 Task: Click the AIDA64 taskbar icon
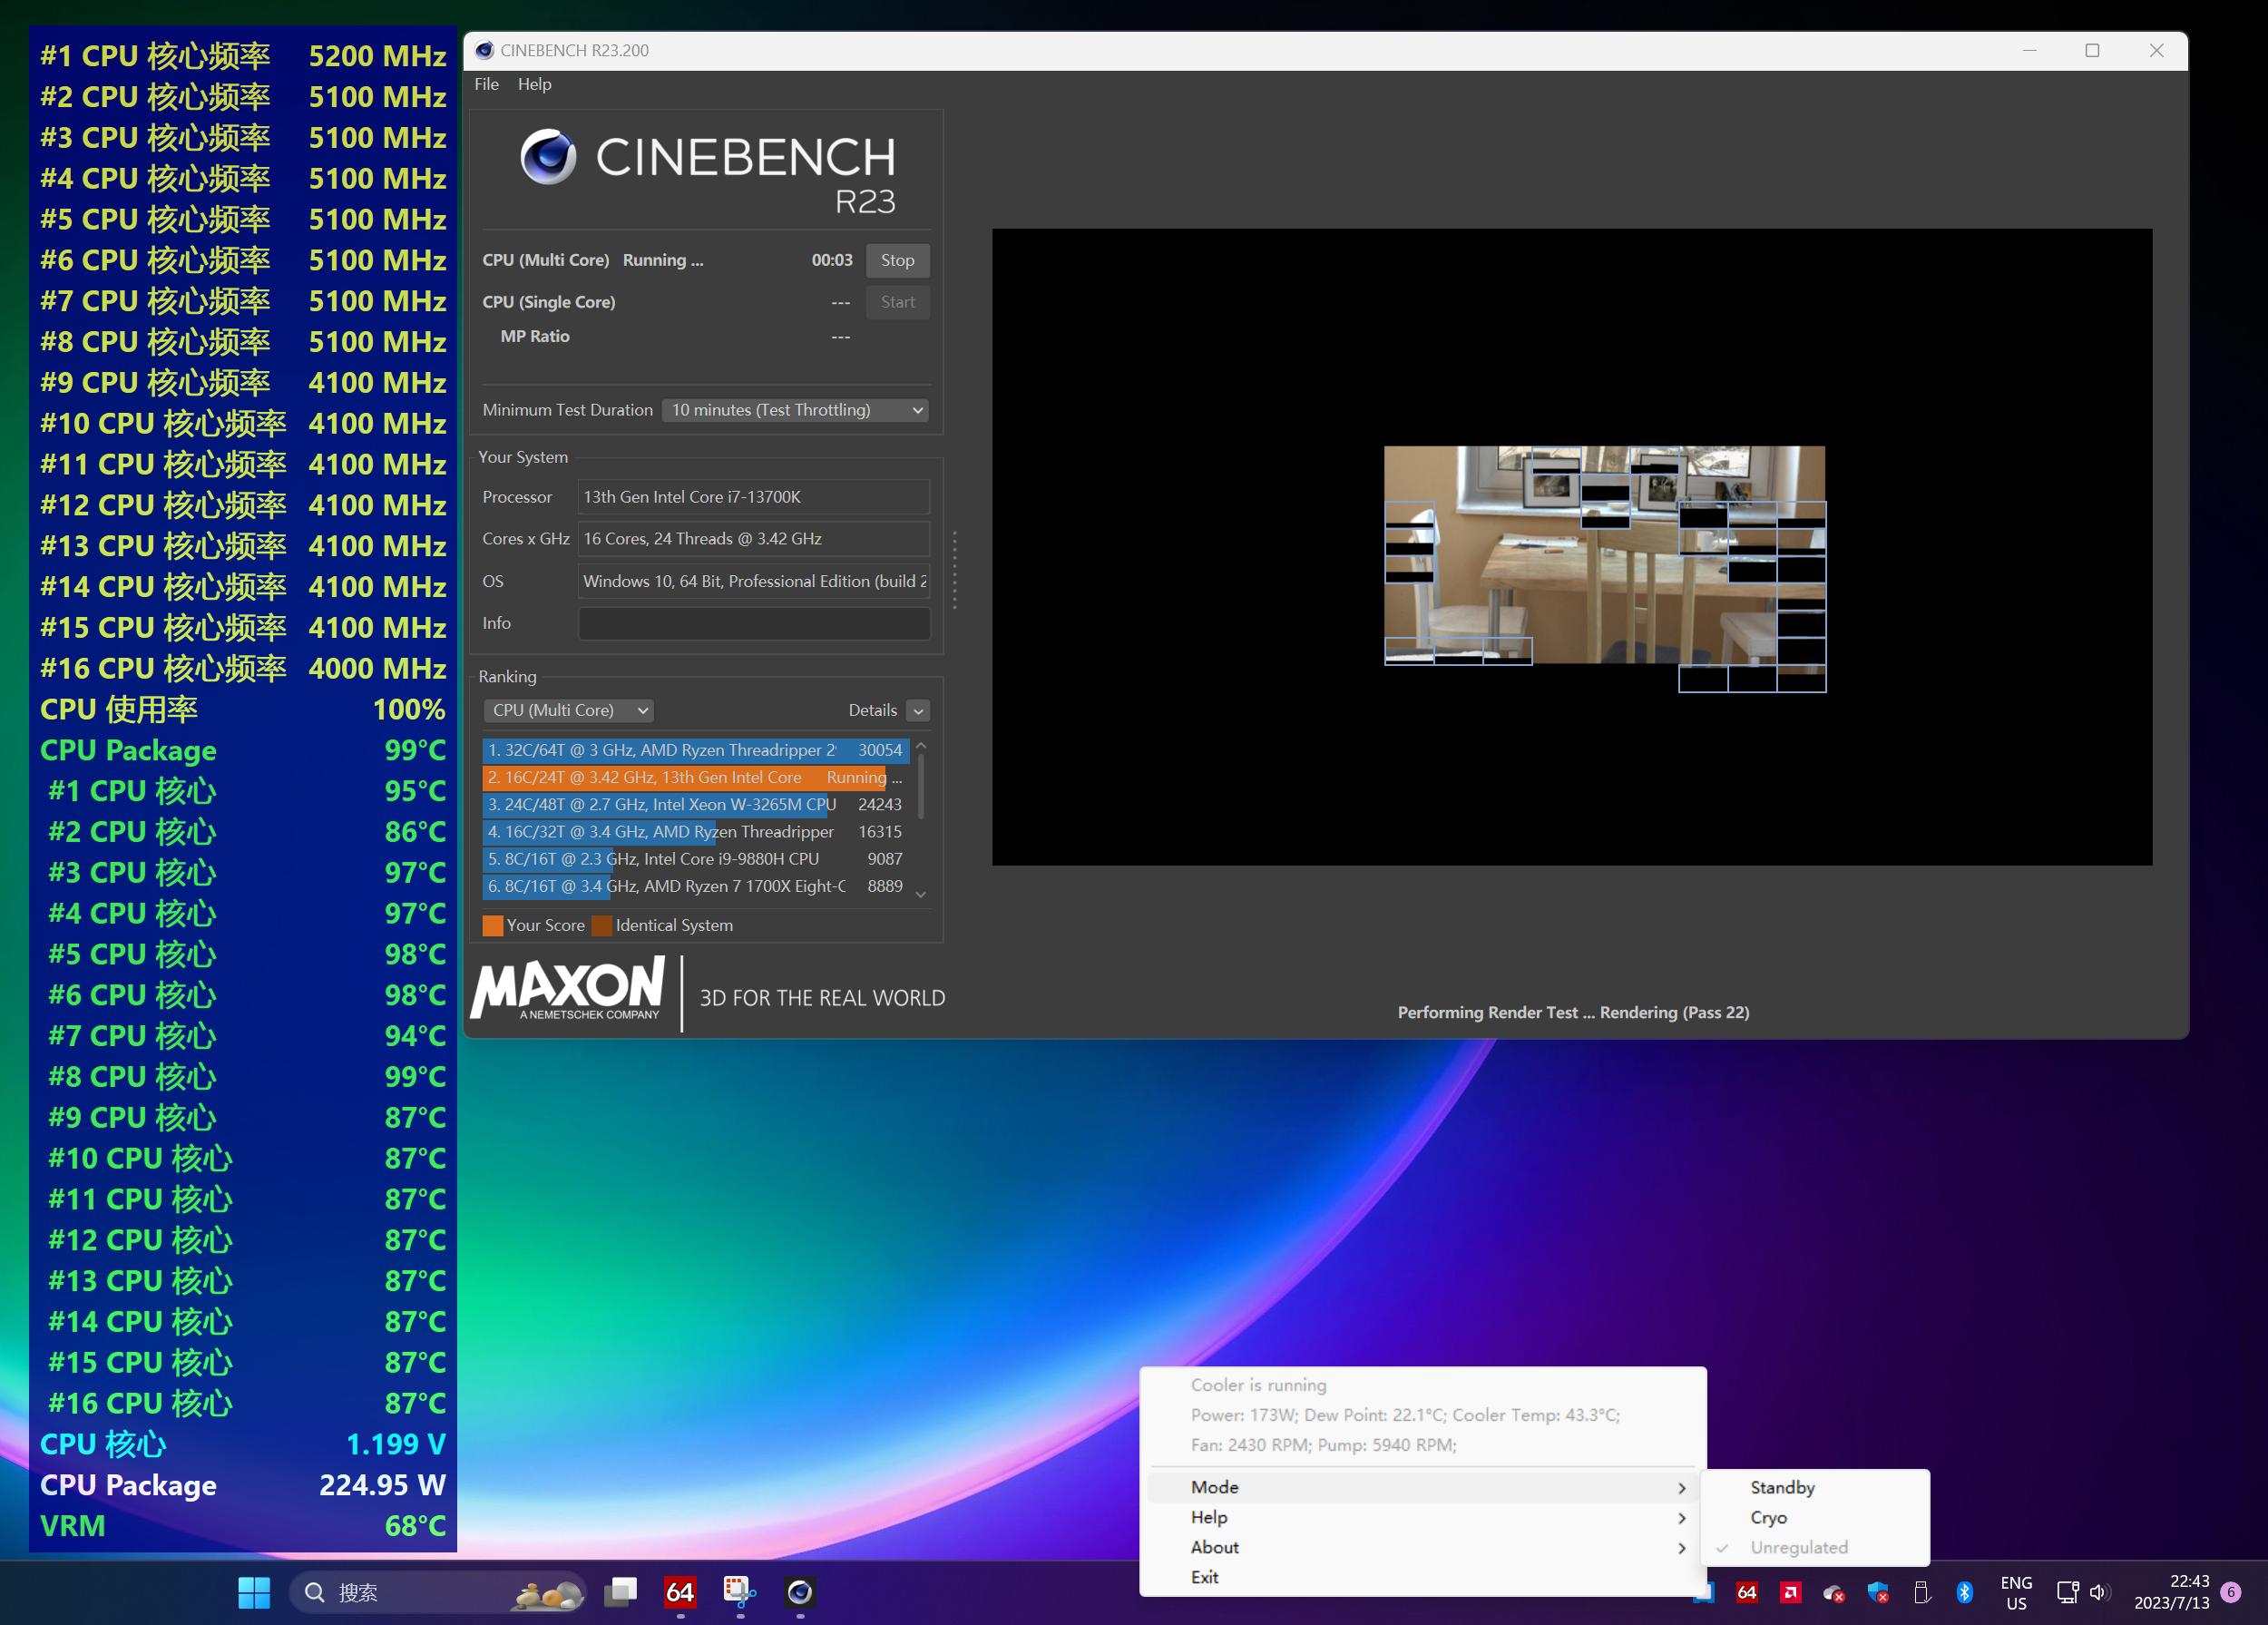point(680,1591)
